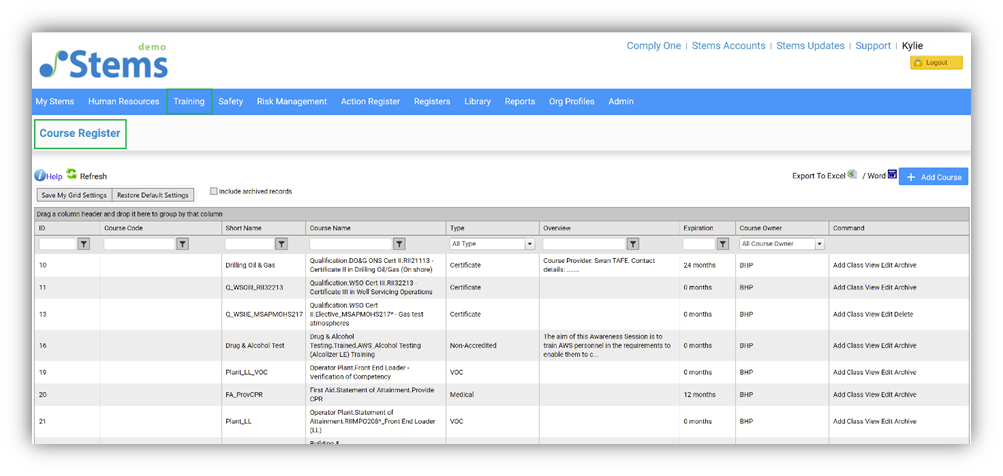Viewport: 1003px width, 476px height.
Task: Click Add Class in the Drilling Oil & Gas row
Action: point(848,265)
